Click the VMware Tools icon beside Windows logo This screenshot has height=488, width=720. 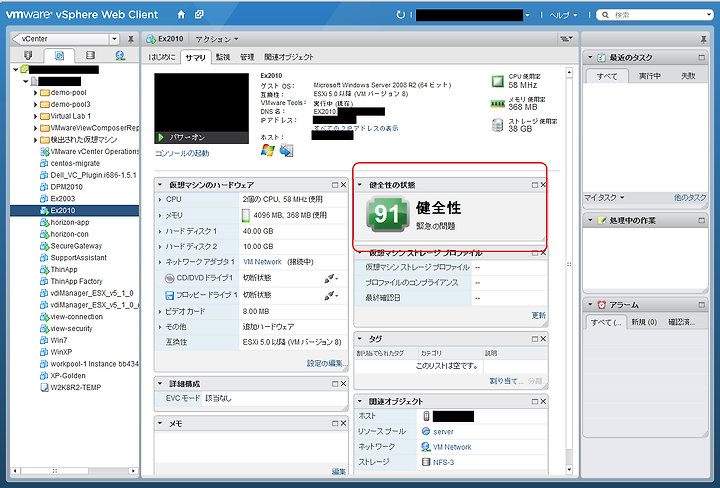pos(287,151)
